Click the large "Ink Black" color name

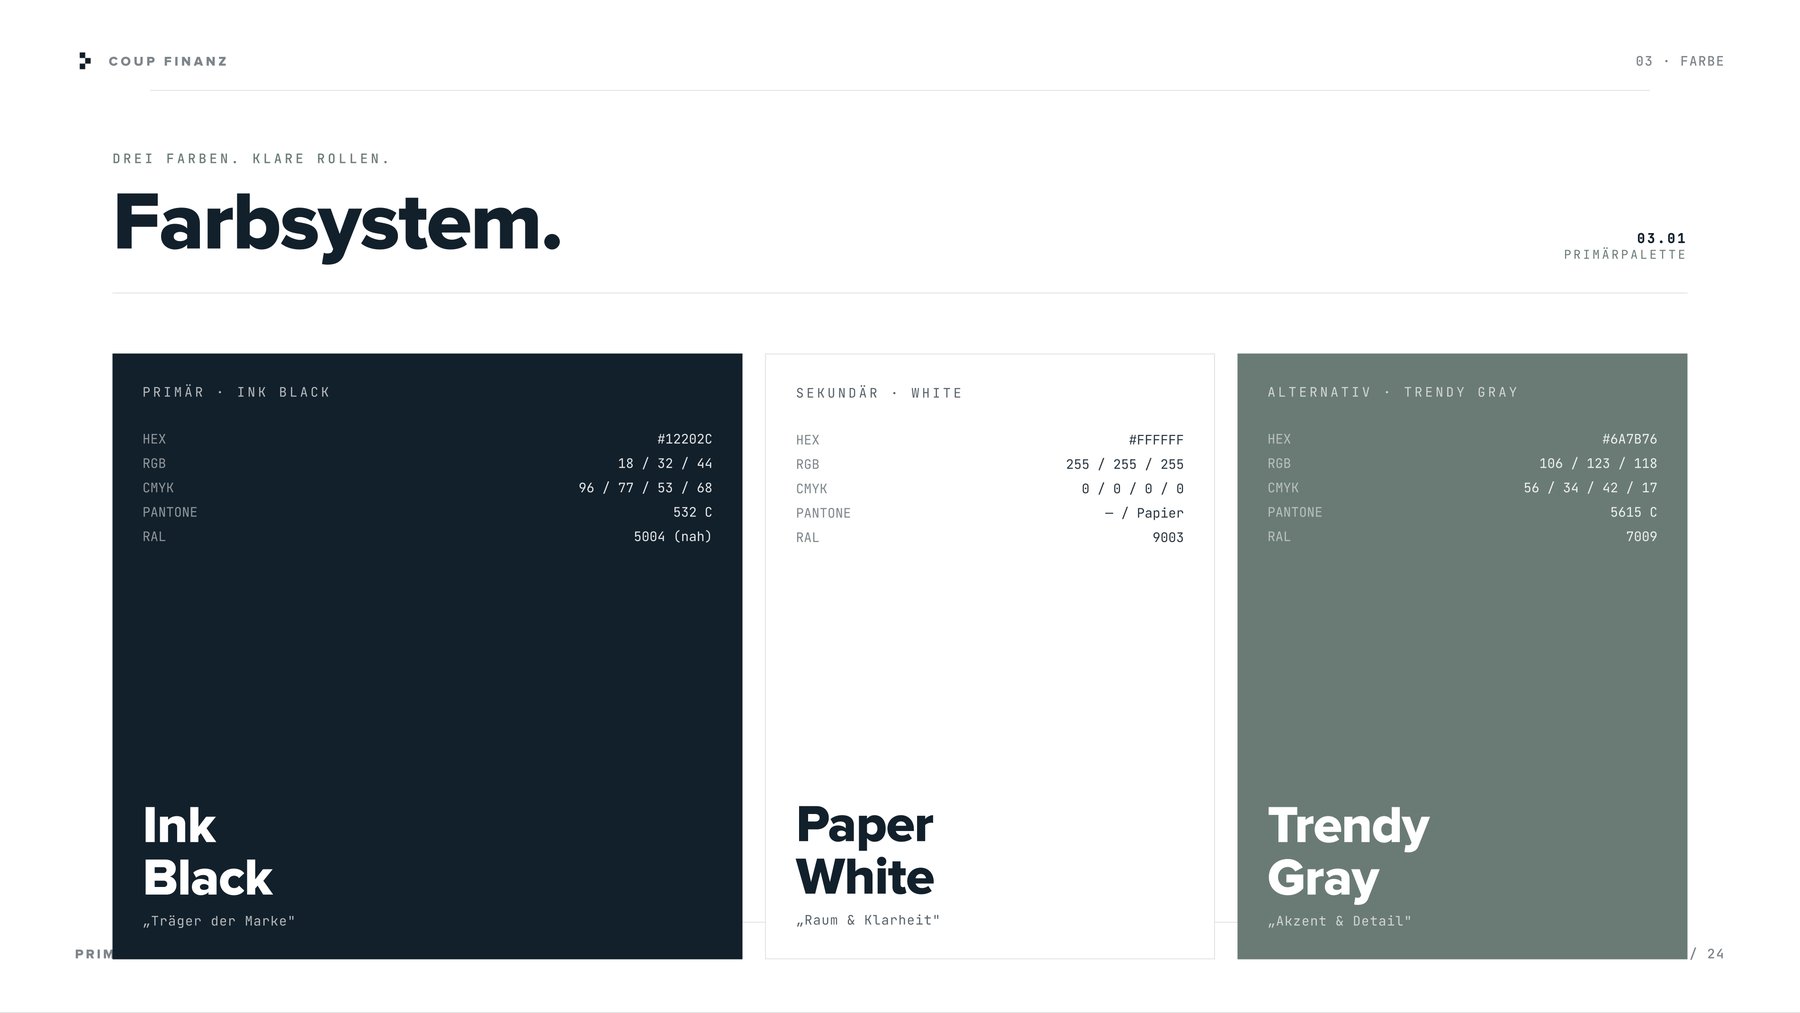point(208,852)
